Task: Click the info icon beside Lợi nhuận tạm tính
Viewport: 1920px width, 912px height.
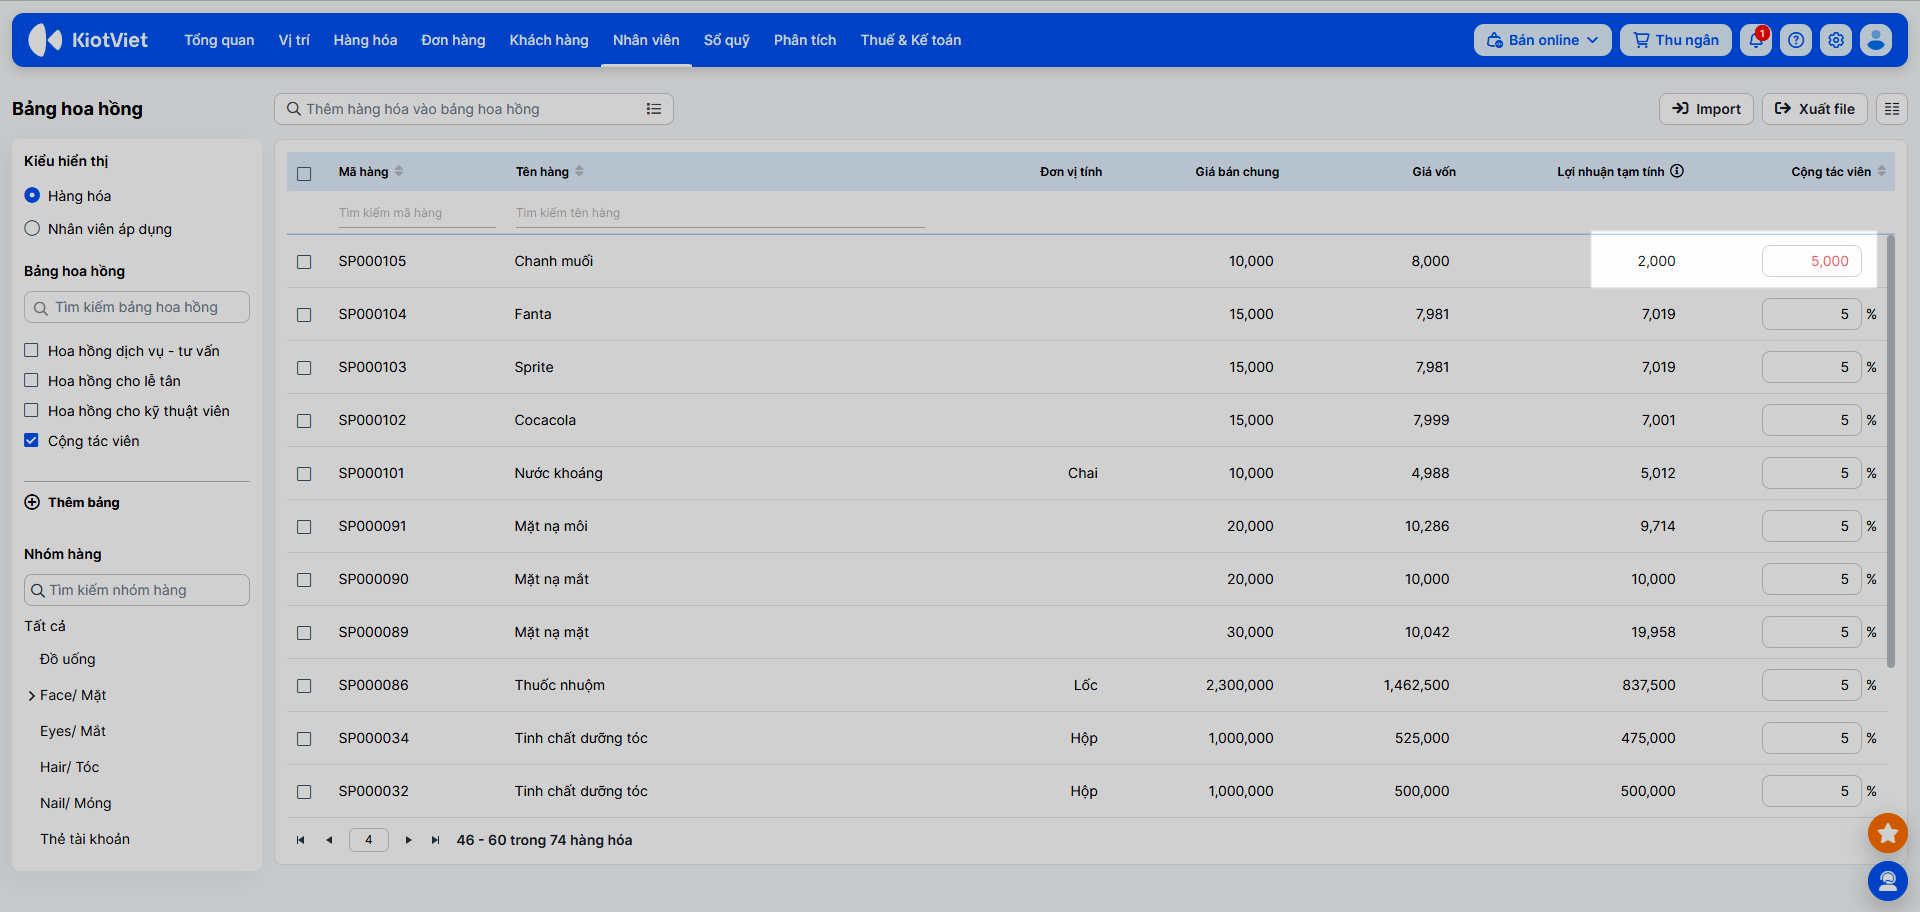Action: click(x=1677, y=171)
